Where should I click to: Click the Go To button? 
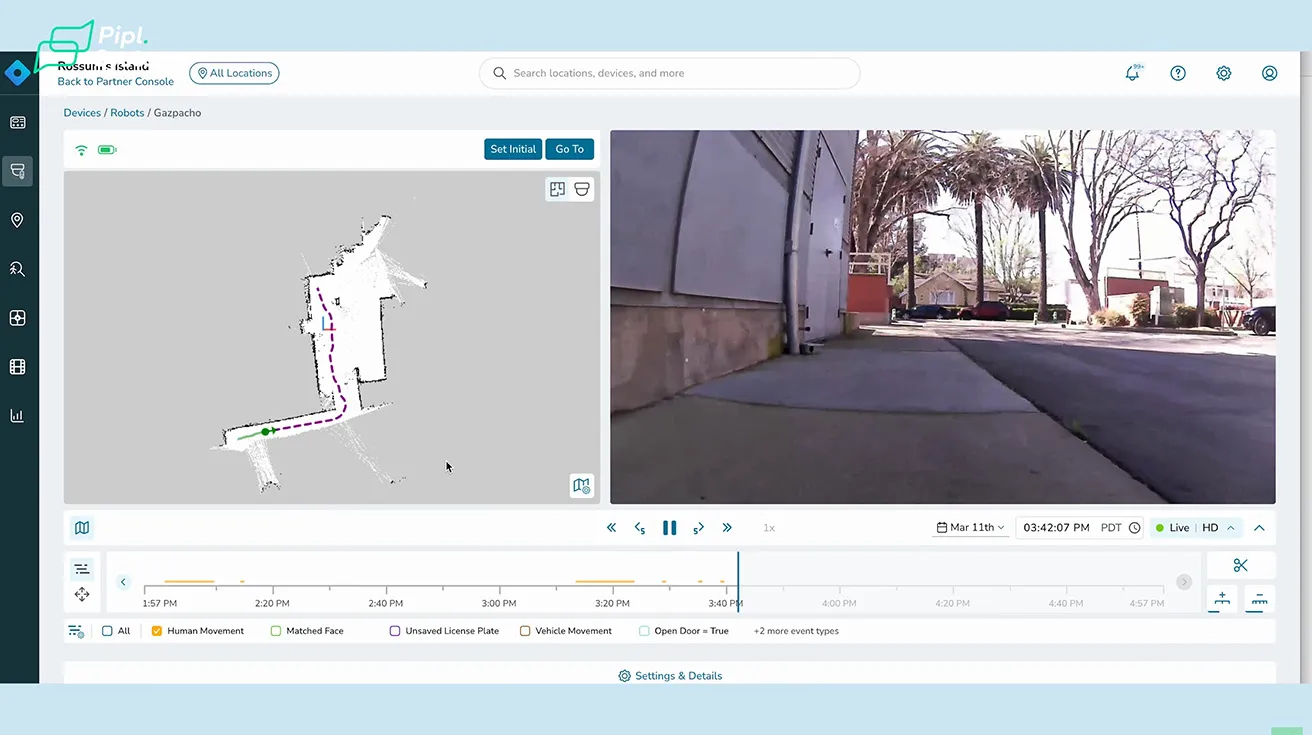click(569, 149)
